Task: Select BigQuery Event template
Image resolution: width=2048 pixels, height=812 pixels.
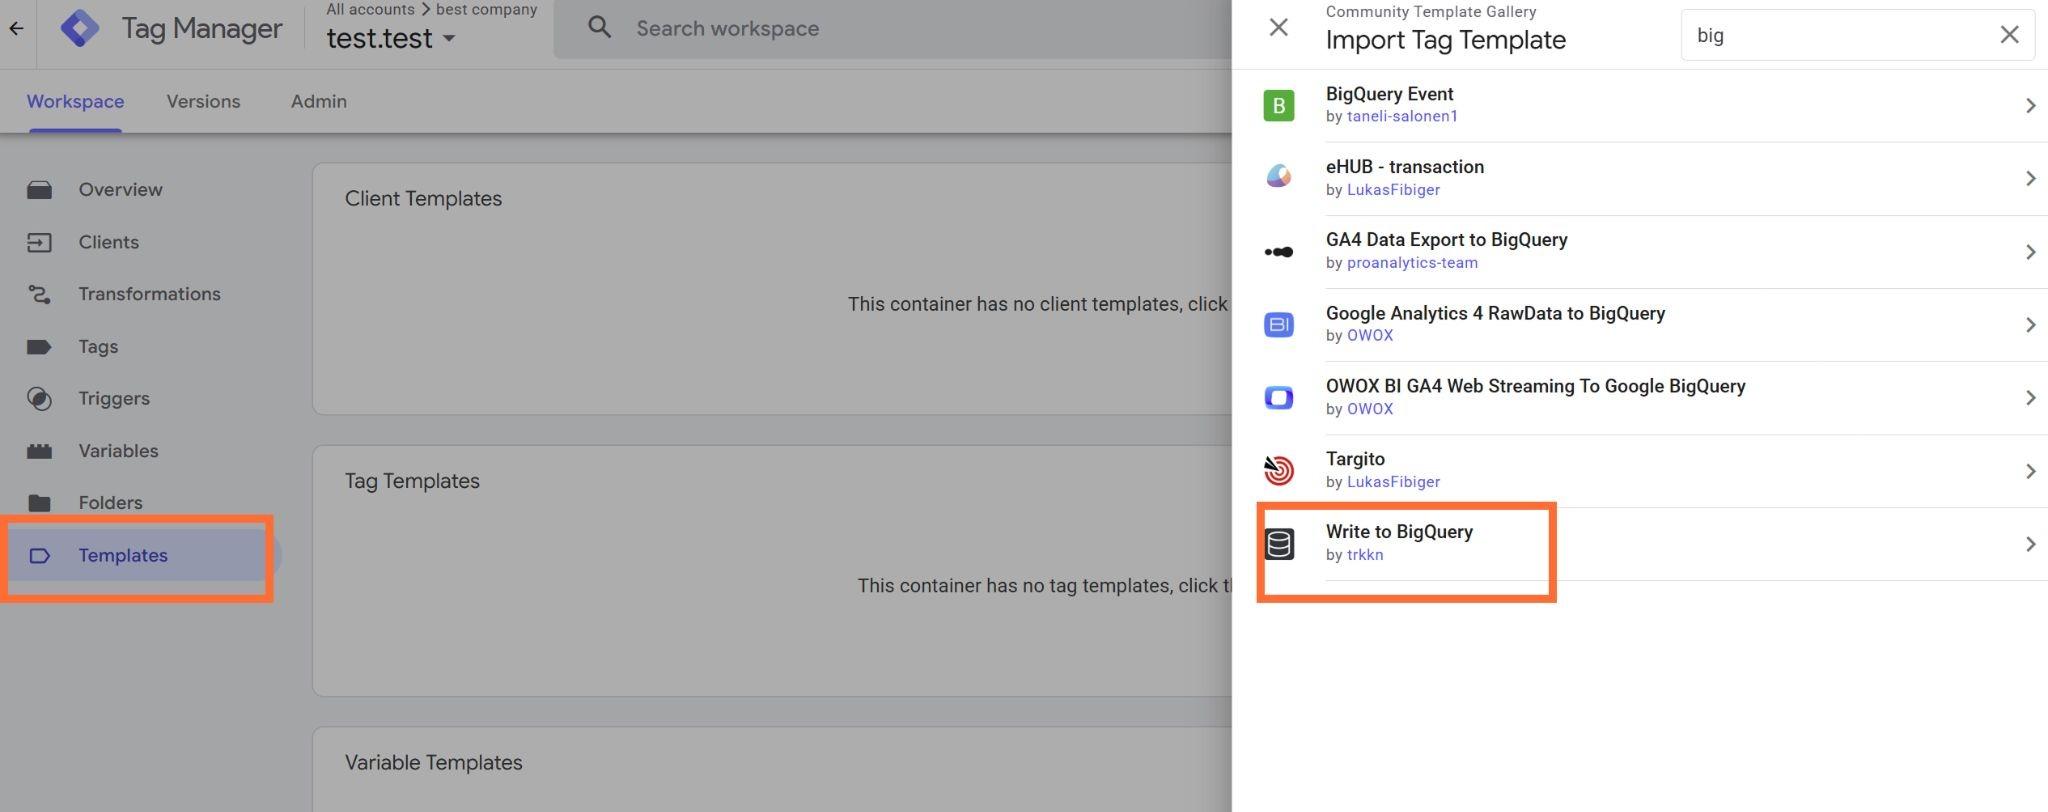Action: pos(1389,94)
